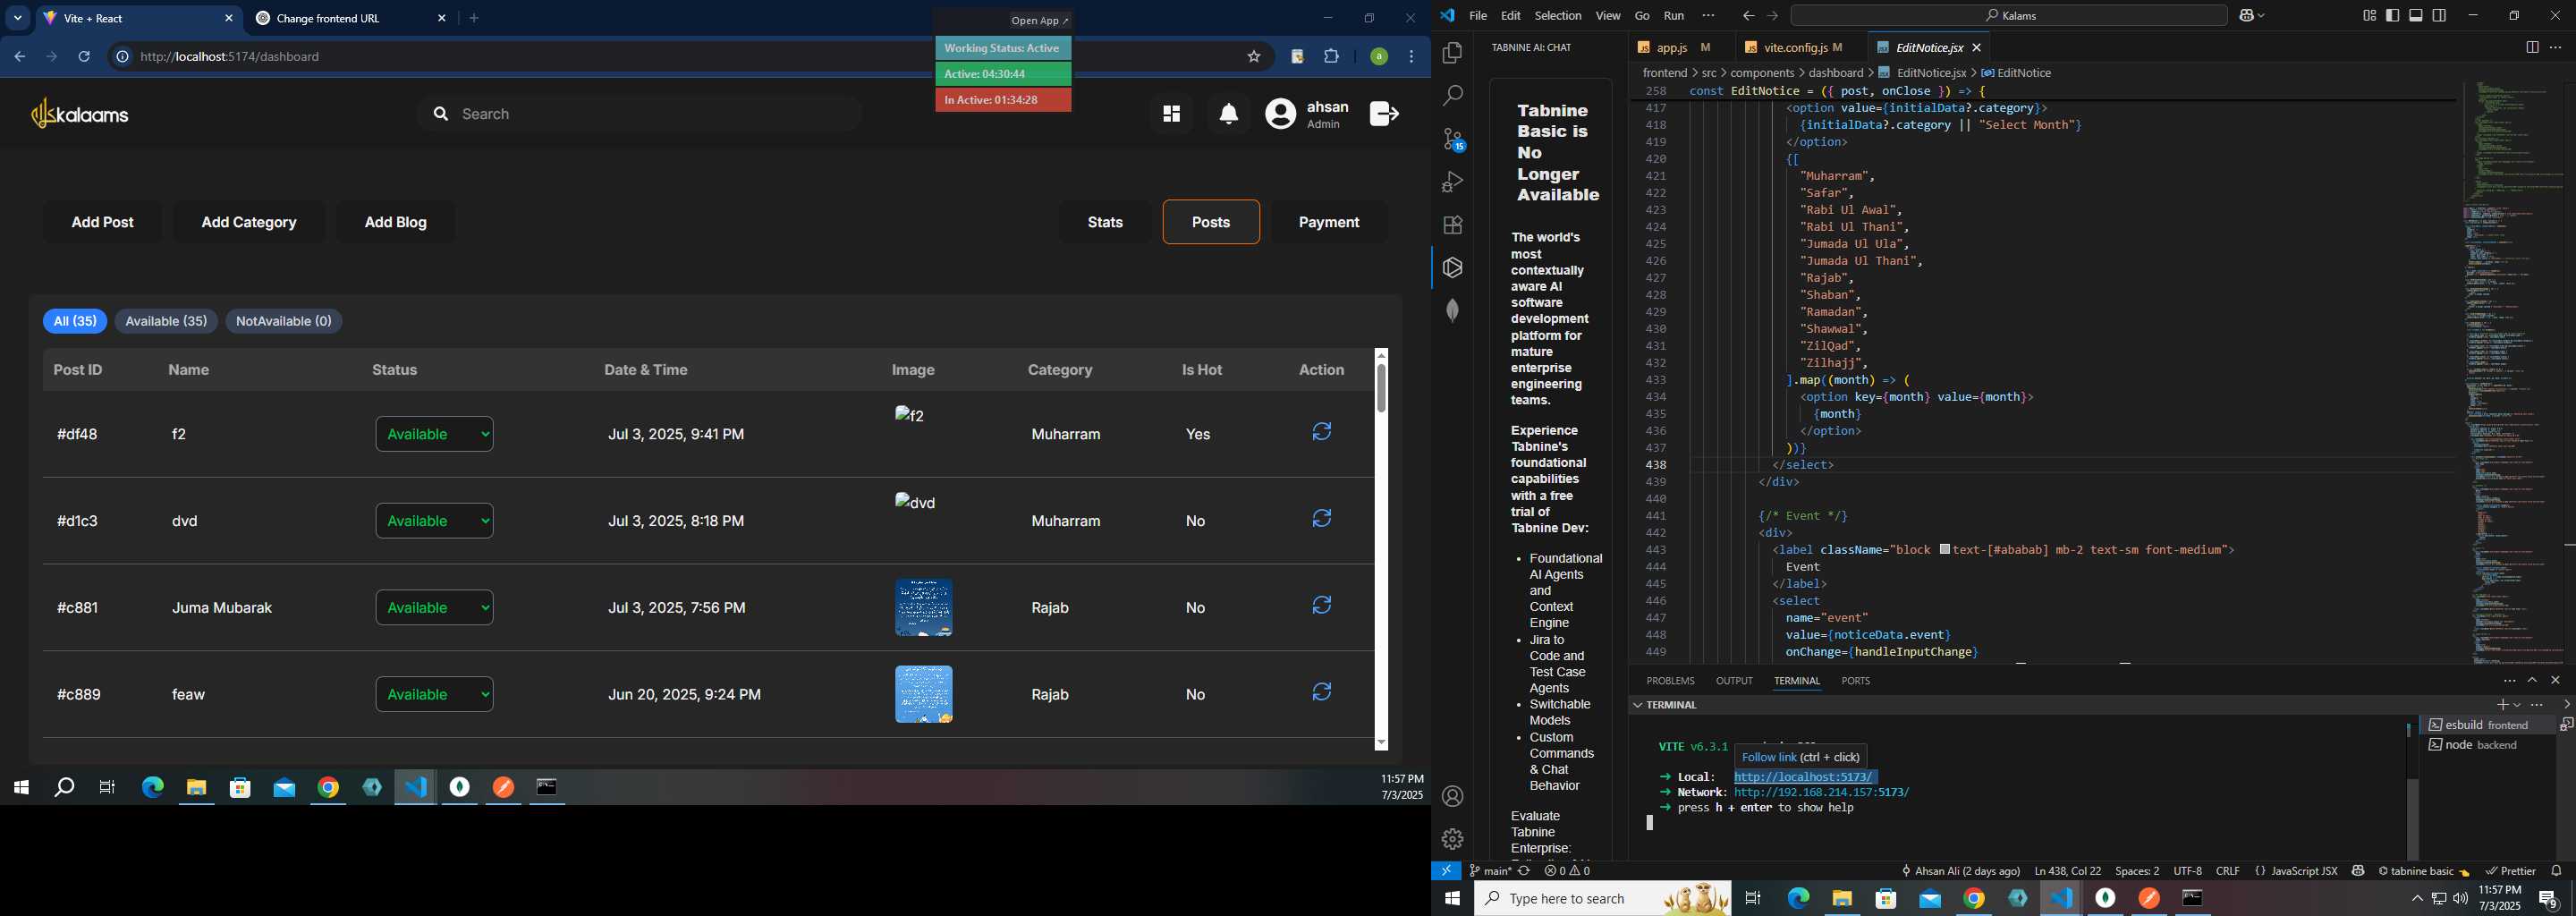Click the Add Blog button
The width and height of the screenshot is (2576, 916).
396,222
